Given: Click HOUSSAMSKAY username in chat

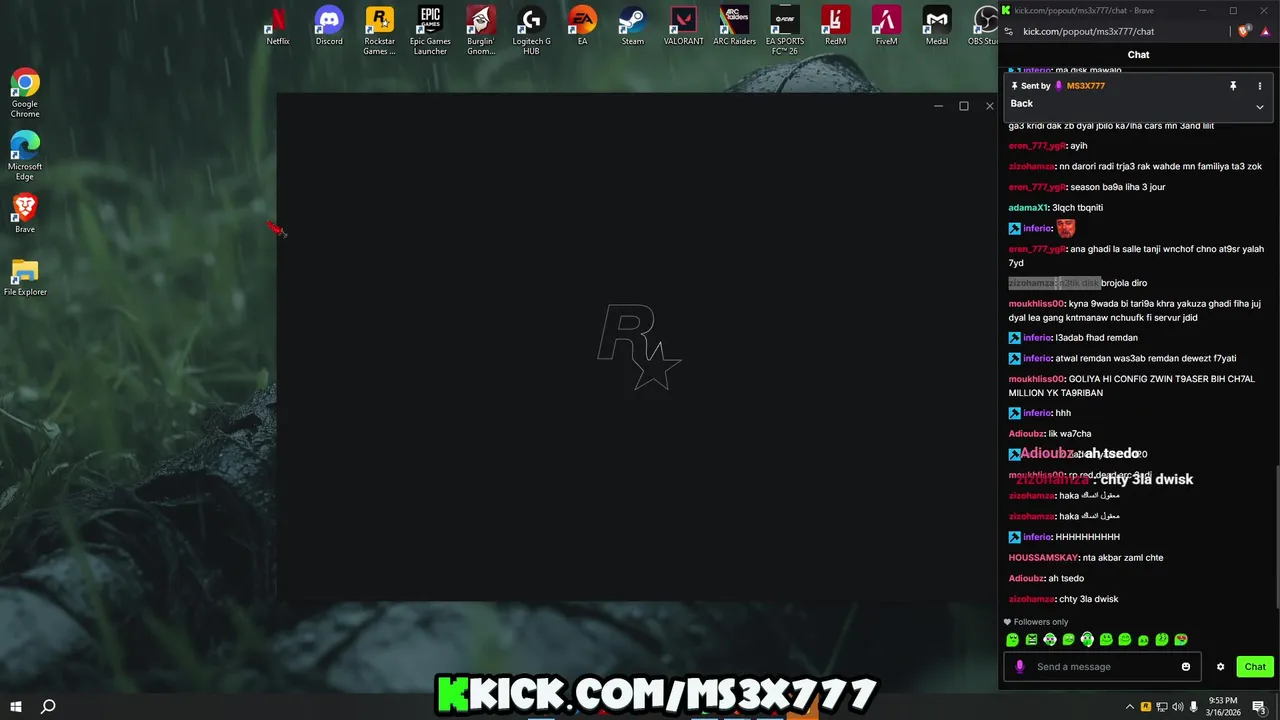Looking at the screenshot, I should pyautogui.click(x=1043, y=558).
